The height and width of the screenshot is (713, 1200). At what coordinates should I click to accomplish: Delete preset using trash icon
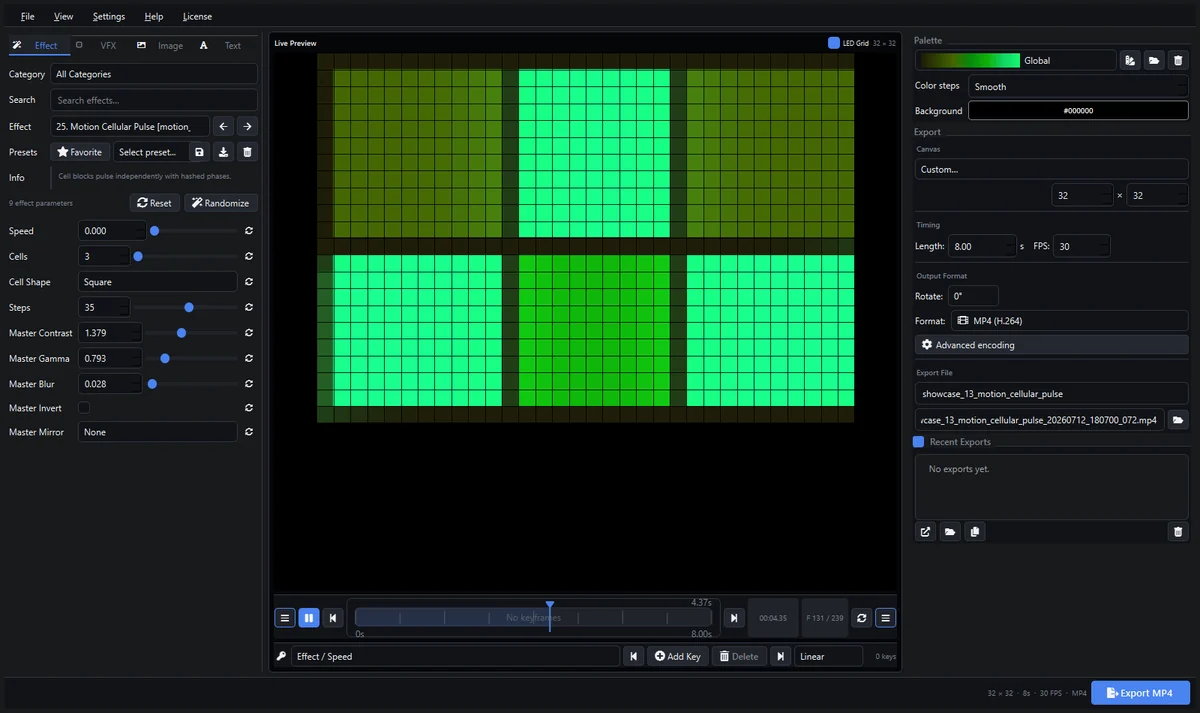[248, 152]
